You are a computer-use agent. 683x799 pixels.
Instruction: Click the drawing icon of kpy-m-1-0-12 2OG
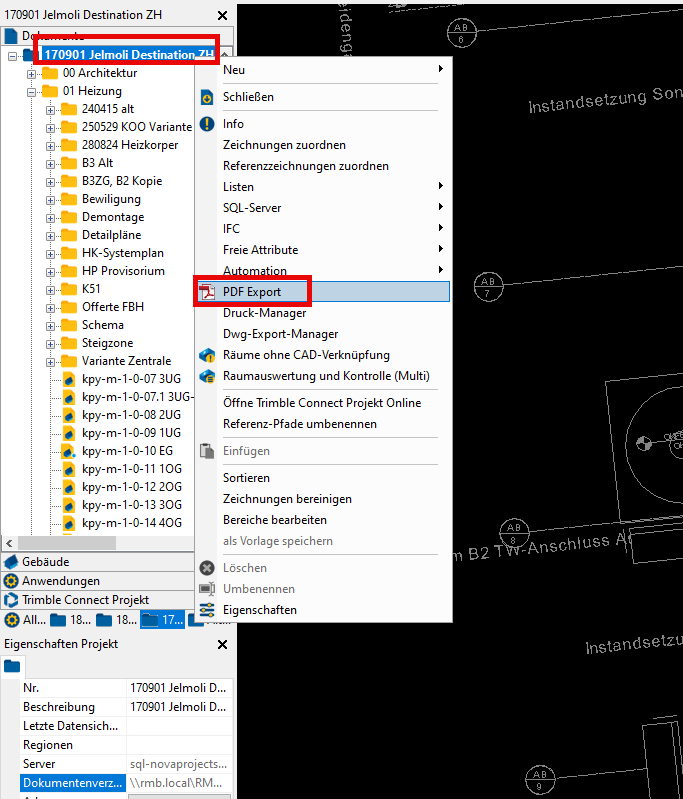pyautogui.click(x=69, y=487)
